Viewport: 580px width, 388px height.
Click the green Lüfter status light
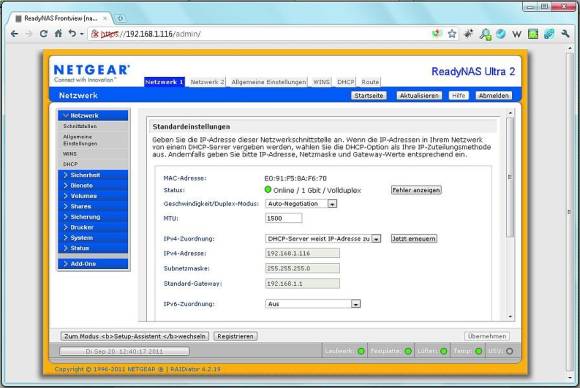(444, 351)
